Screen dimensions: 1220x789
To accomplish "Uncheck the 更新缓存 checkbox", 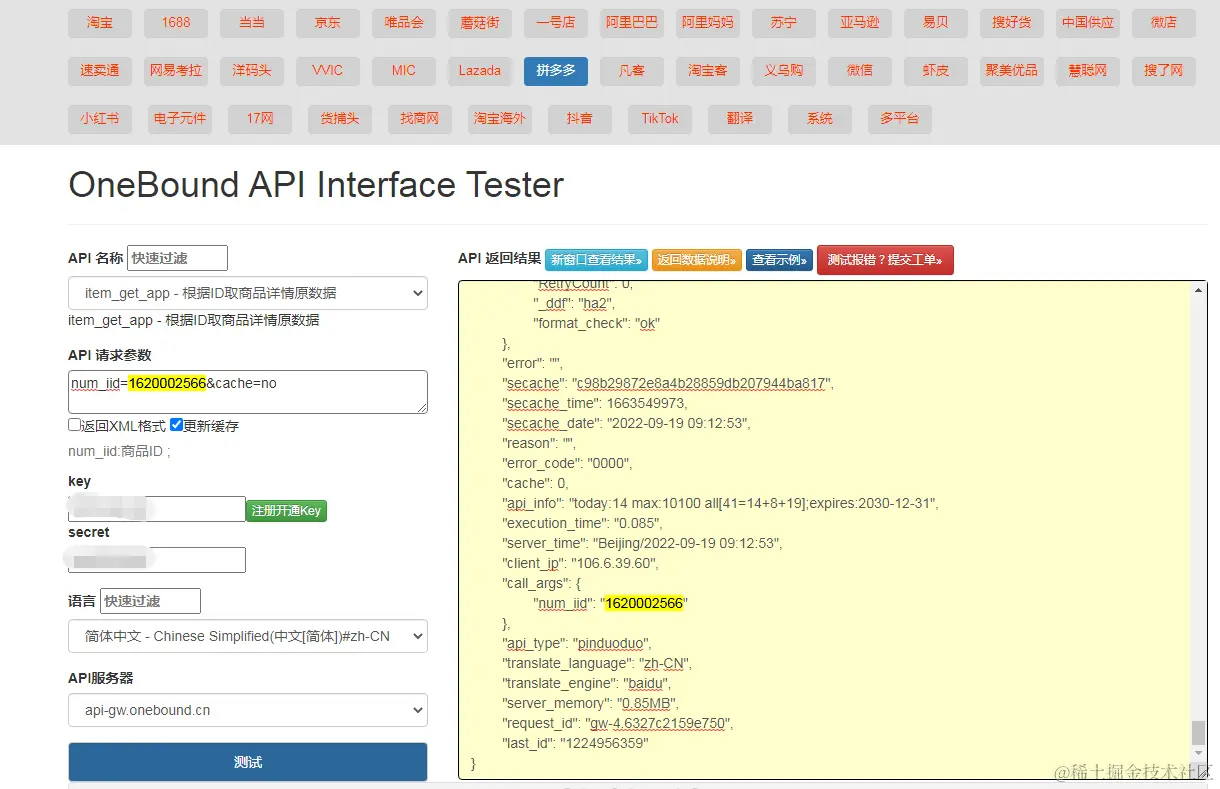I will [x=177, y=425].
